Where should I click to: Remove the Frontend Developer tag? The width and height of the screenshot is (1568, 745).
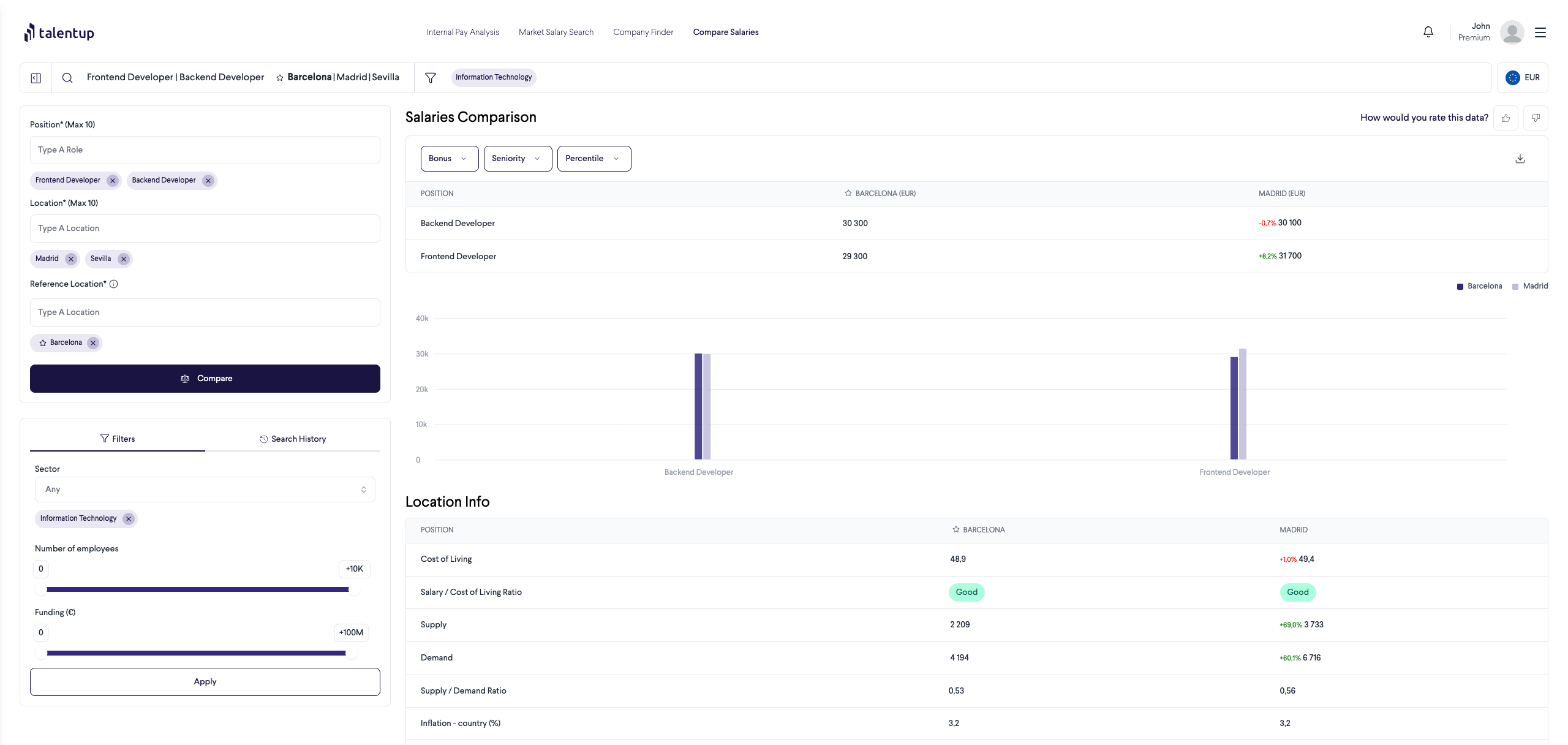pos(113,181)
